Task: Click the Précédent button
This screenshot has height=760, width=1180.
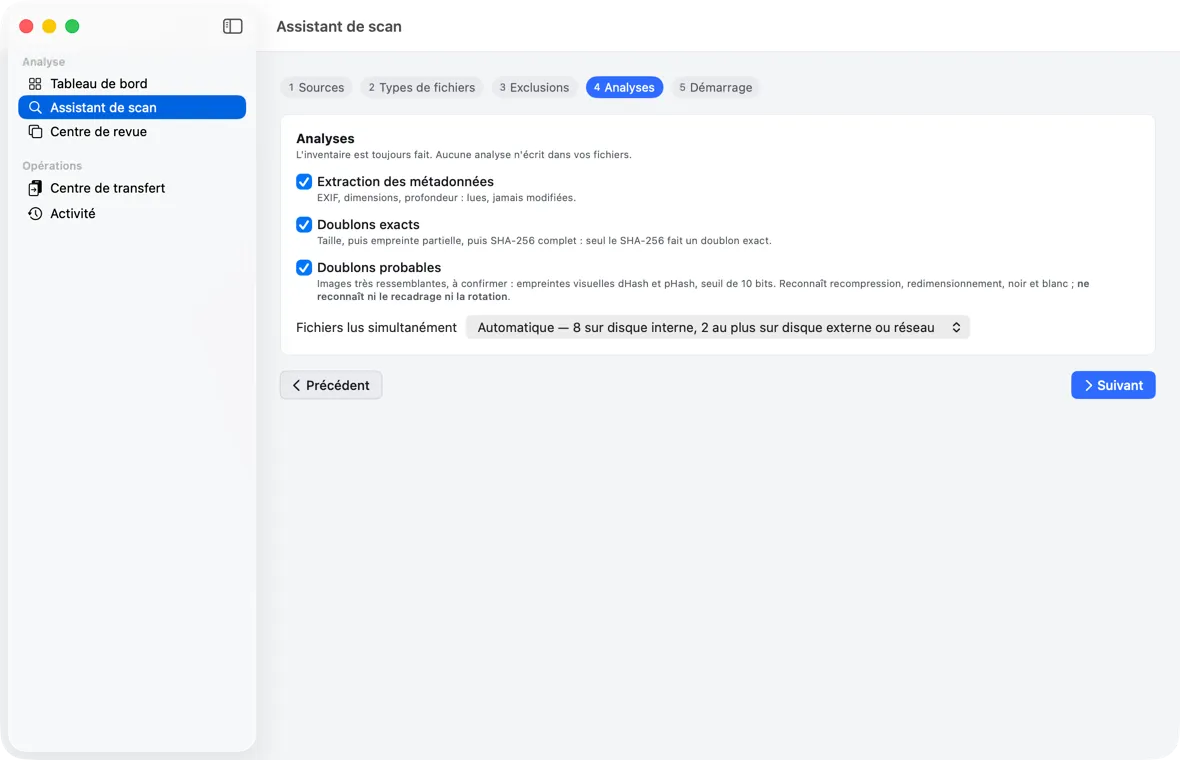Action: coord(331,385)
